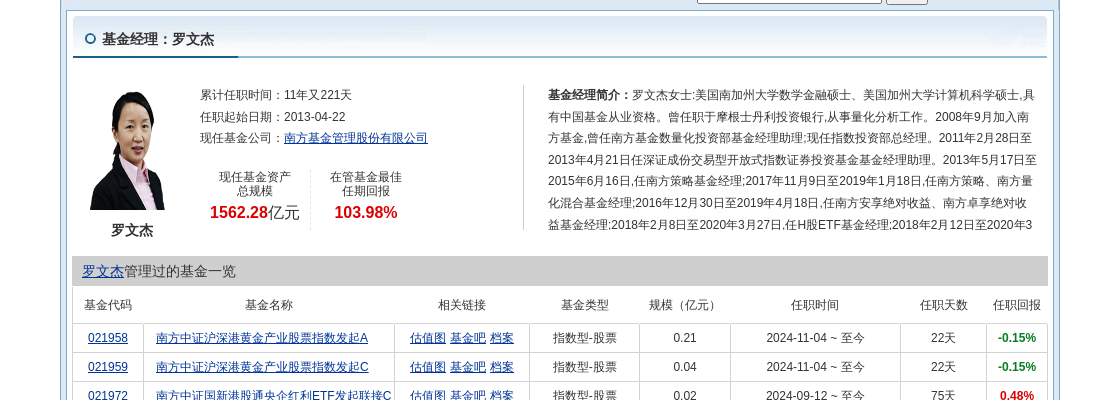Screen dimensions: 1120x400
Task: Open fund code 021959 link
Action: coord(108,367)
